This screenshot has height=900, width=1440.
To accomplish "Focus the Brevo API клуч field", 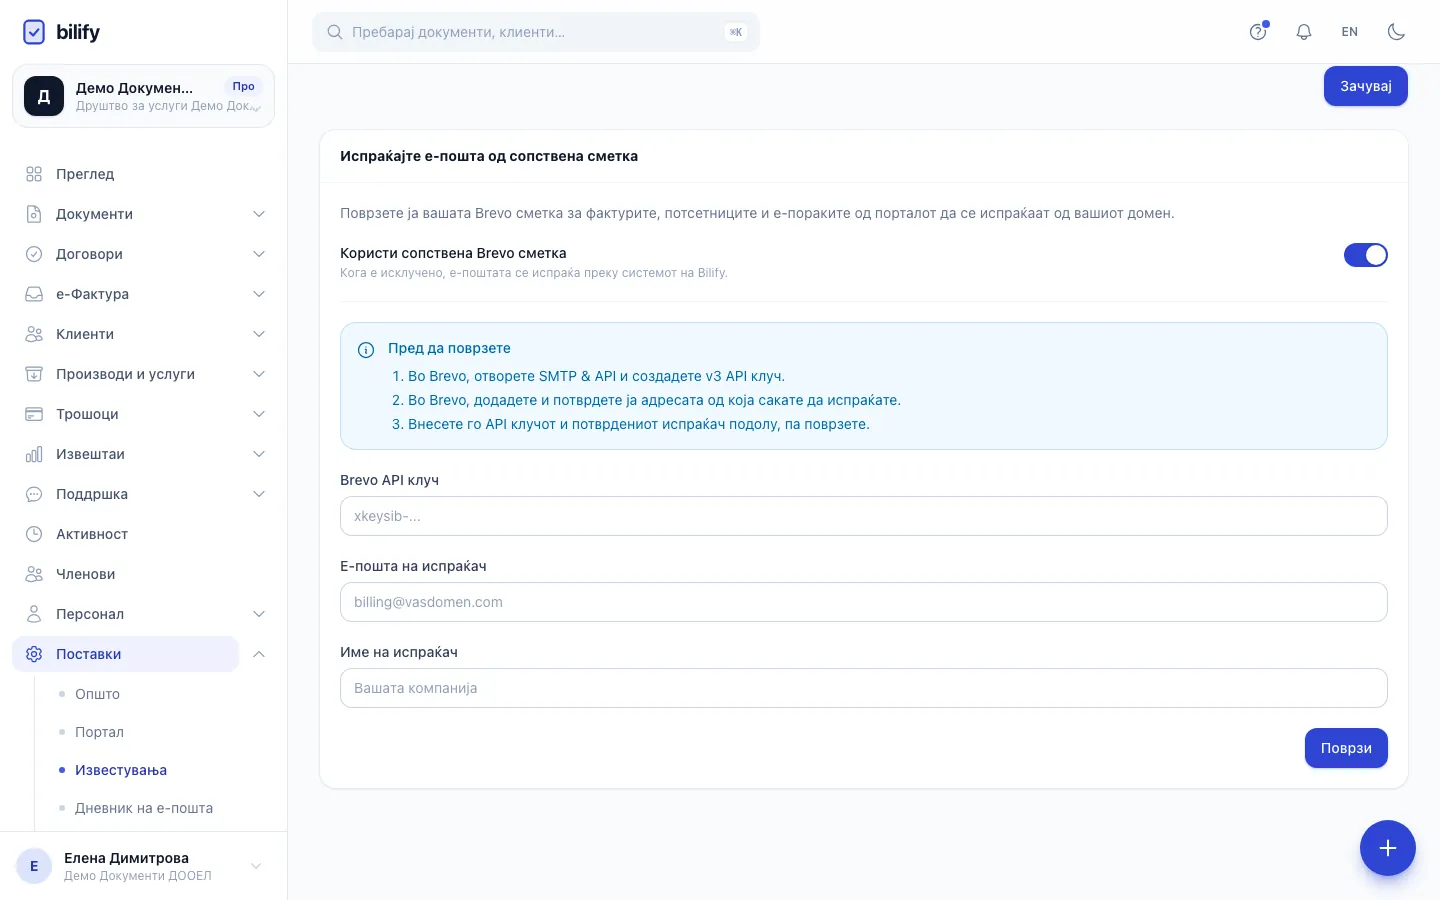I will click(x=864, y=516).
